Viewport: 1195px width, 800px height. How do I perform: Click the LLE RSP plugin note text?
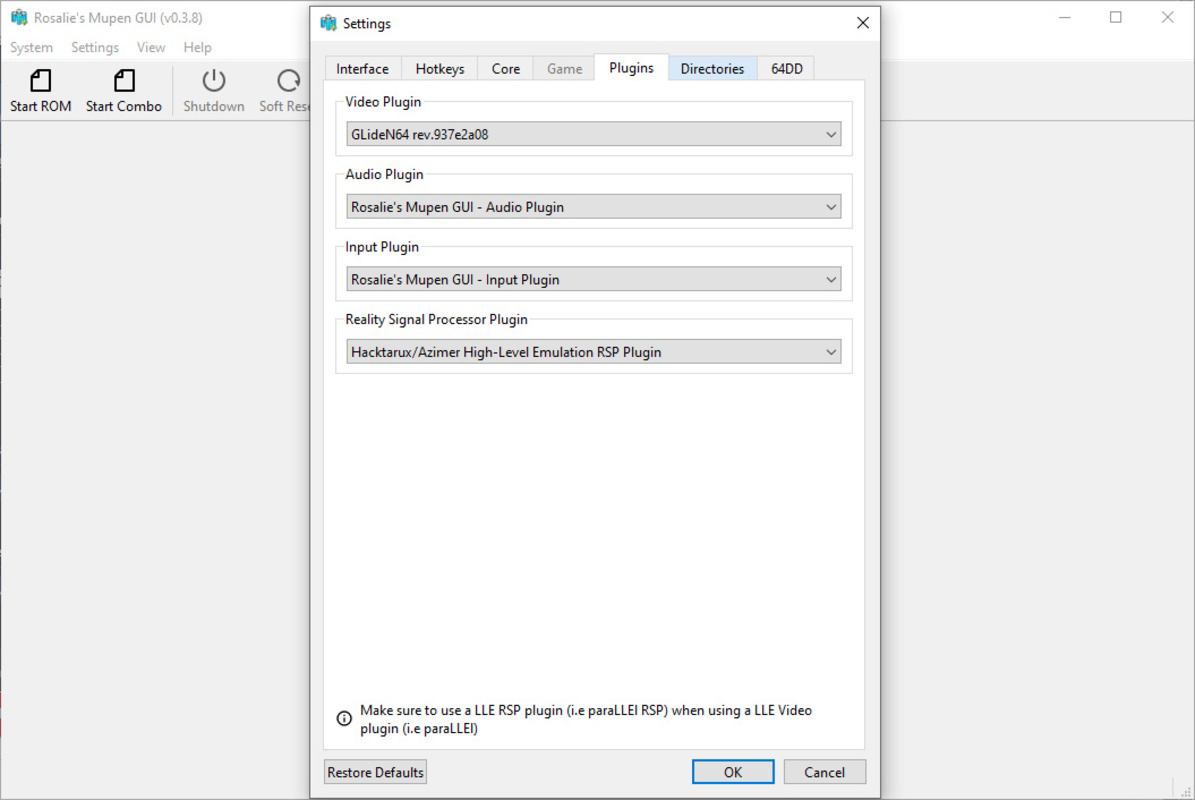coord(586,719)
